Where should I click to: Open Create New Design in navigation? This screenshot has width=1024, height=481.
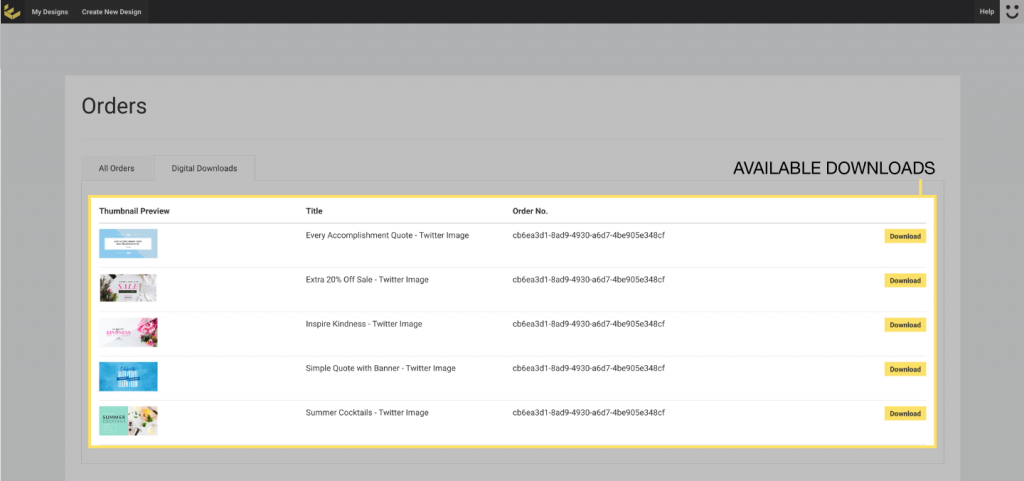112,12
